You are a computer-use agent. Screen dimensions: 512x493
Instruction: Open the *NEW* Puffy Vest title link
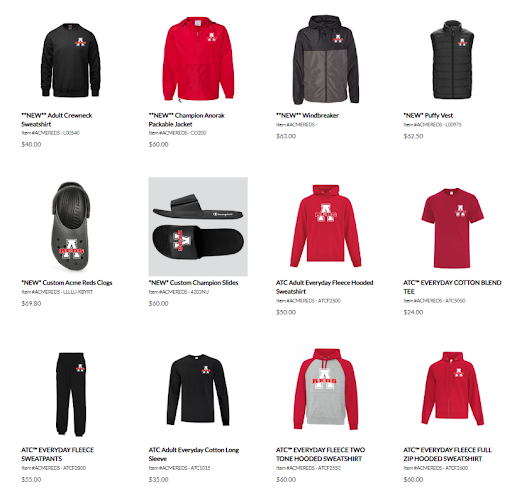[x=428, y=115]
